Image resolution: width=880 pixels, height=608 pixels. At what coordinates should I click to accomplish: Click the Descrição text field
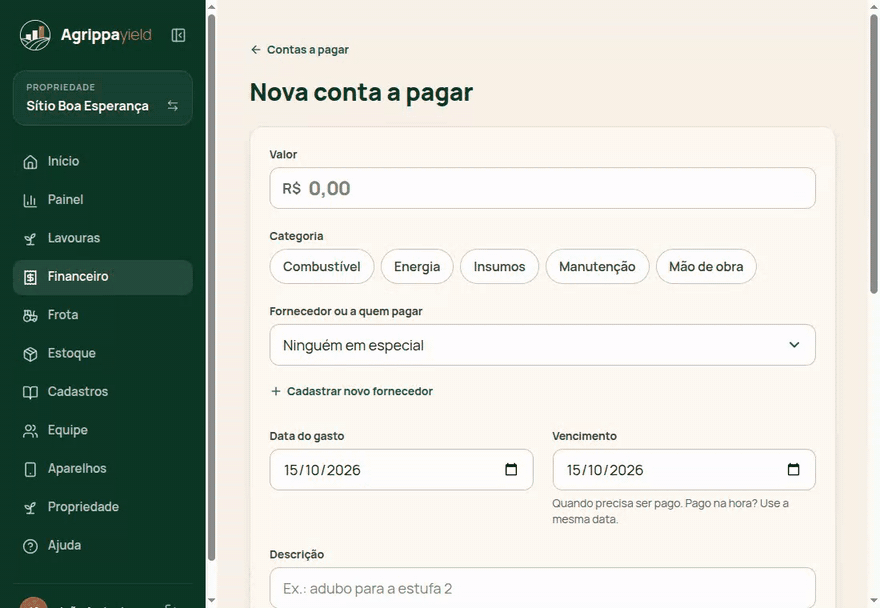[x=542, y=588]
